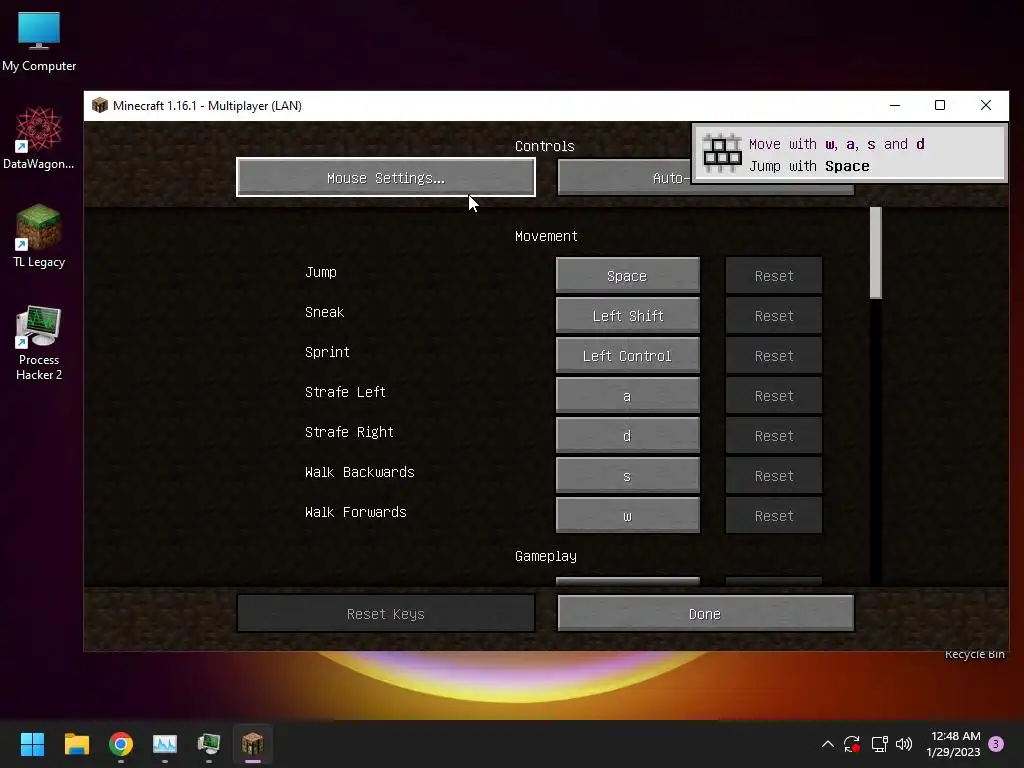
Task: Click the Walk Backwards label
Action: pos(360,472)
